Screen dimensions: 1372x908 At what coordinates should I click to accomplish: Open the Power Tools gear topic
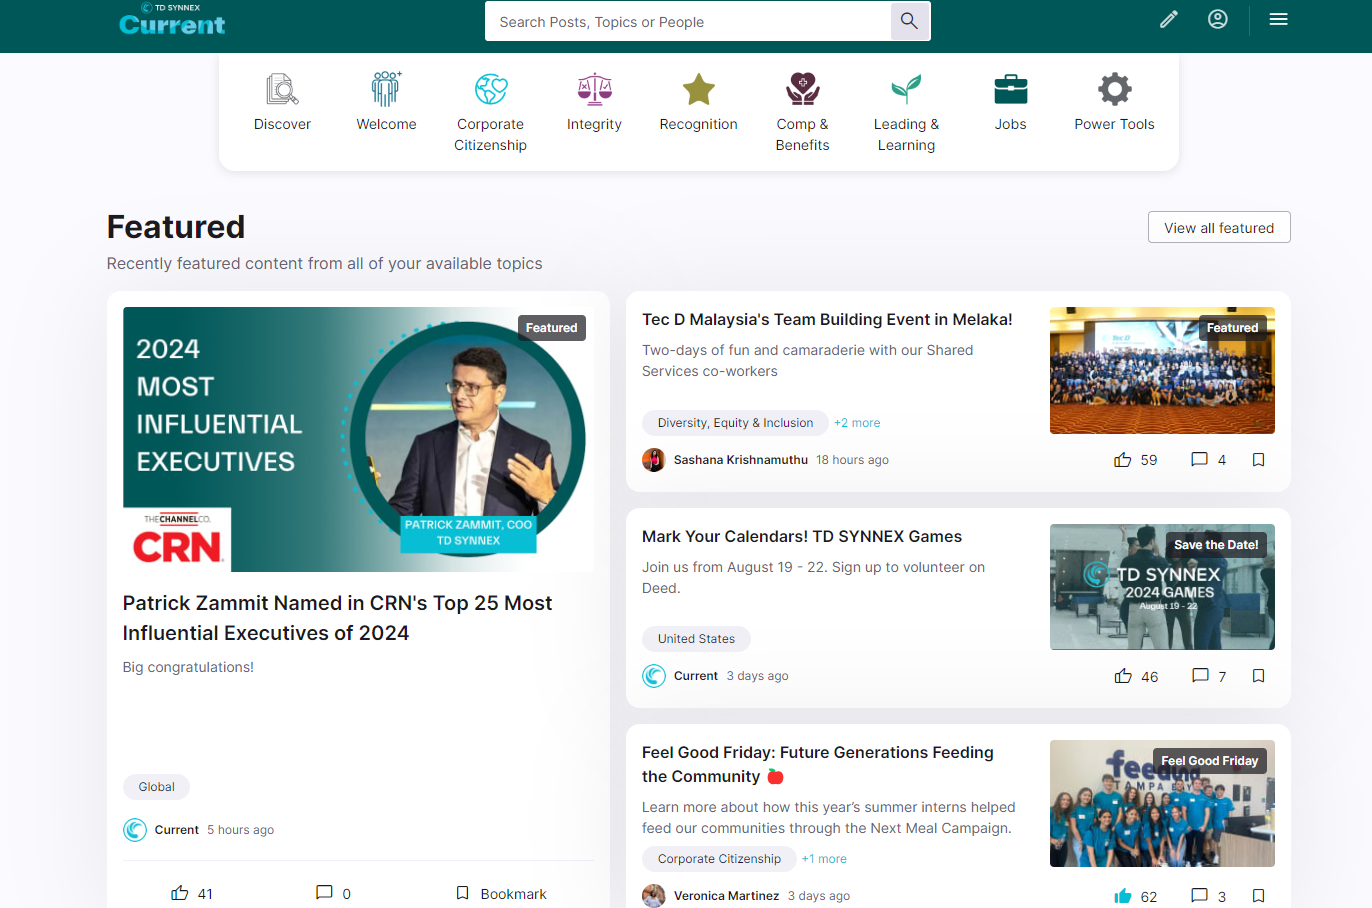1114,103
